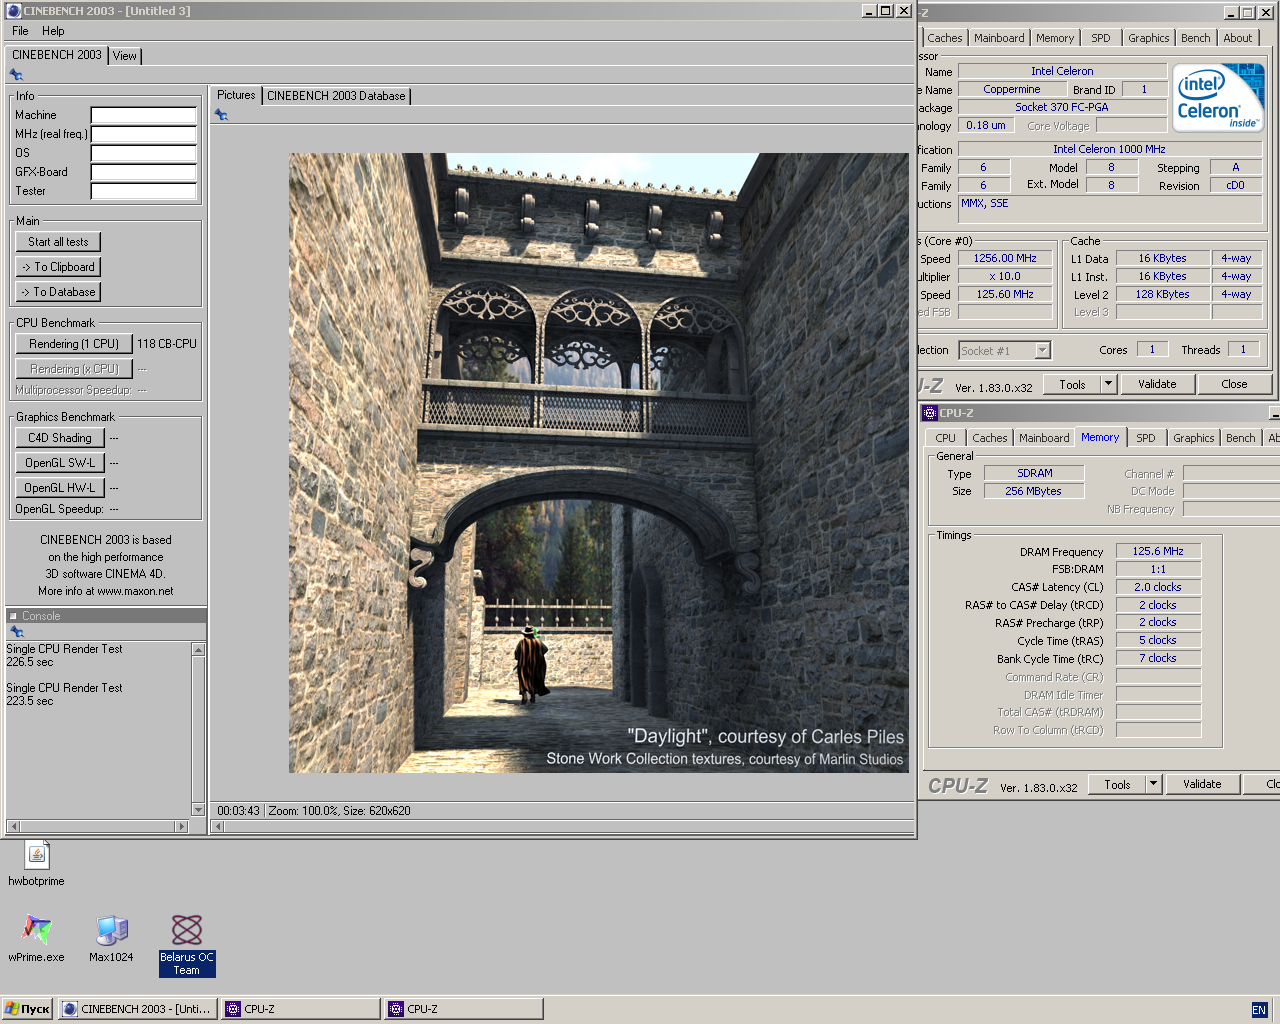
Task: Click the EN language indicator in the tray
Action: [1259, 1010]
